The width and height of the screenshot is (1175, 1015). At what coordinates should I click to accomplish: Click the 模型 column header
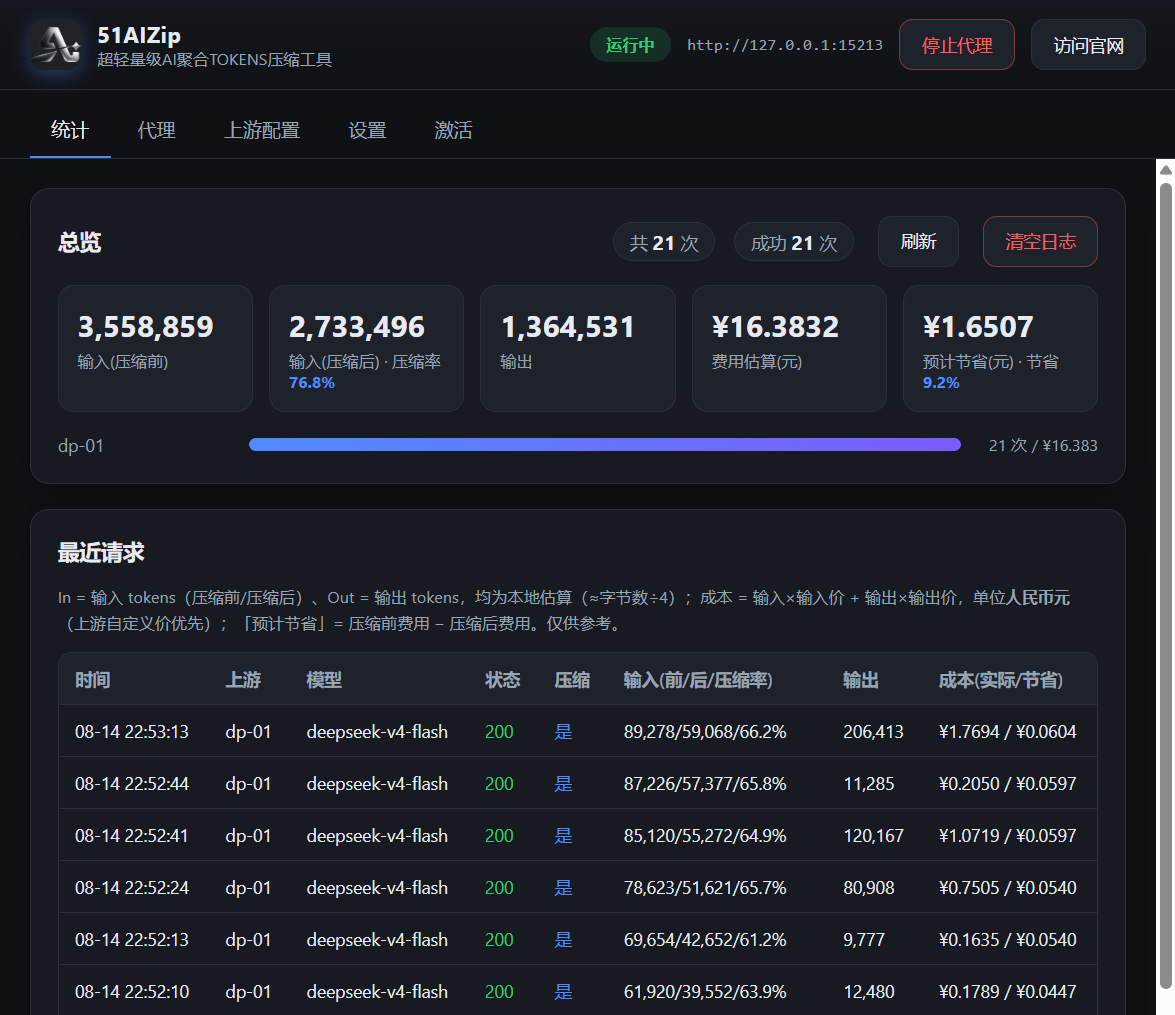click(x=324, y=680)
